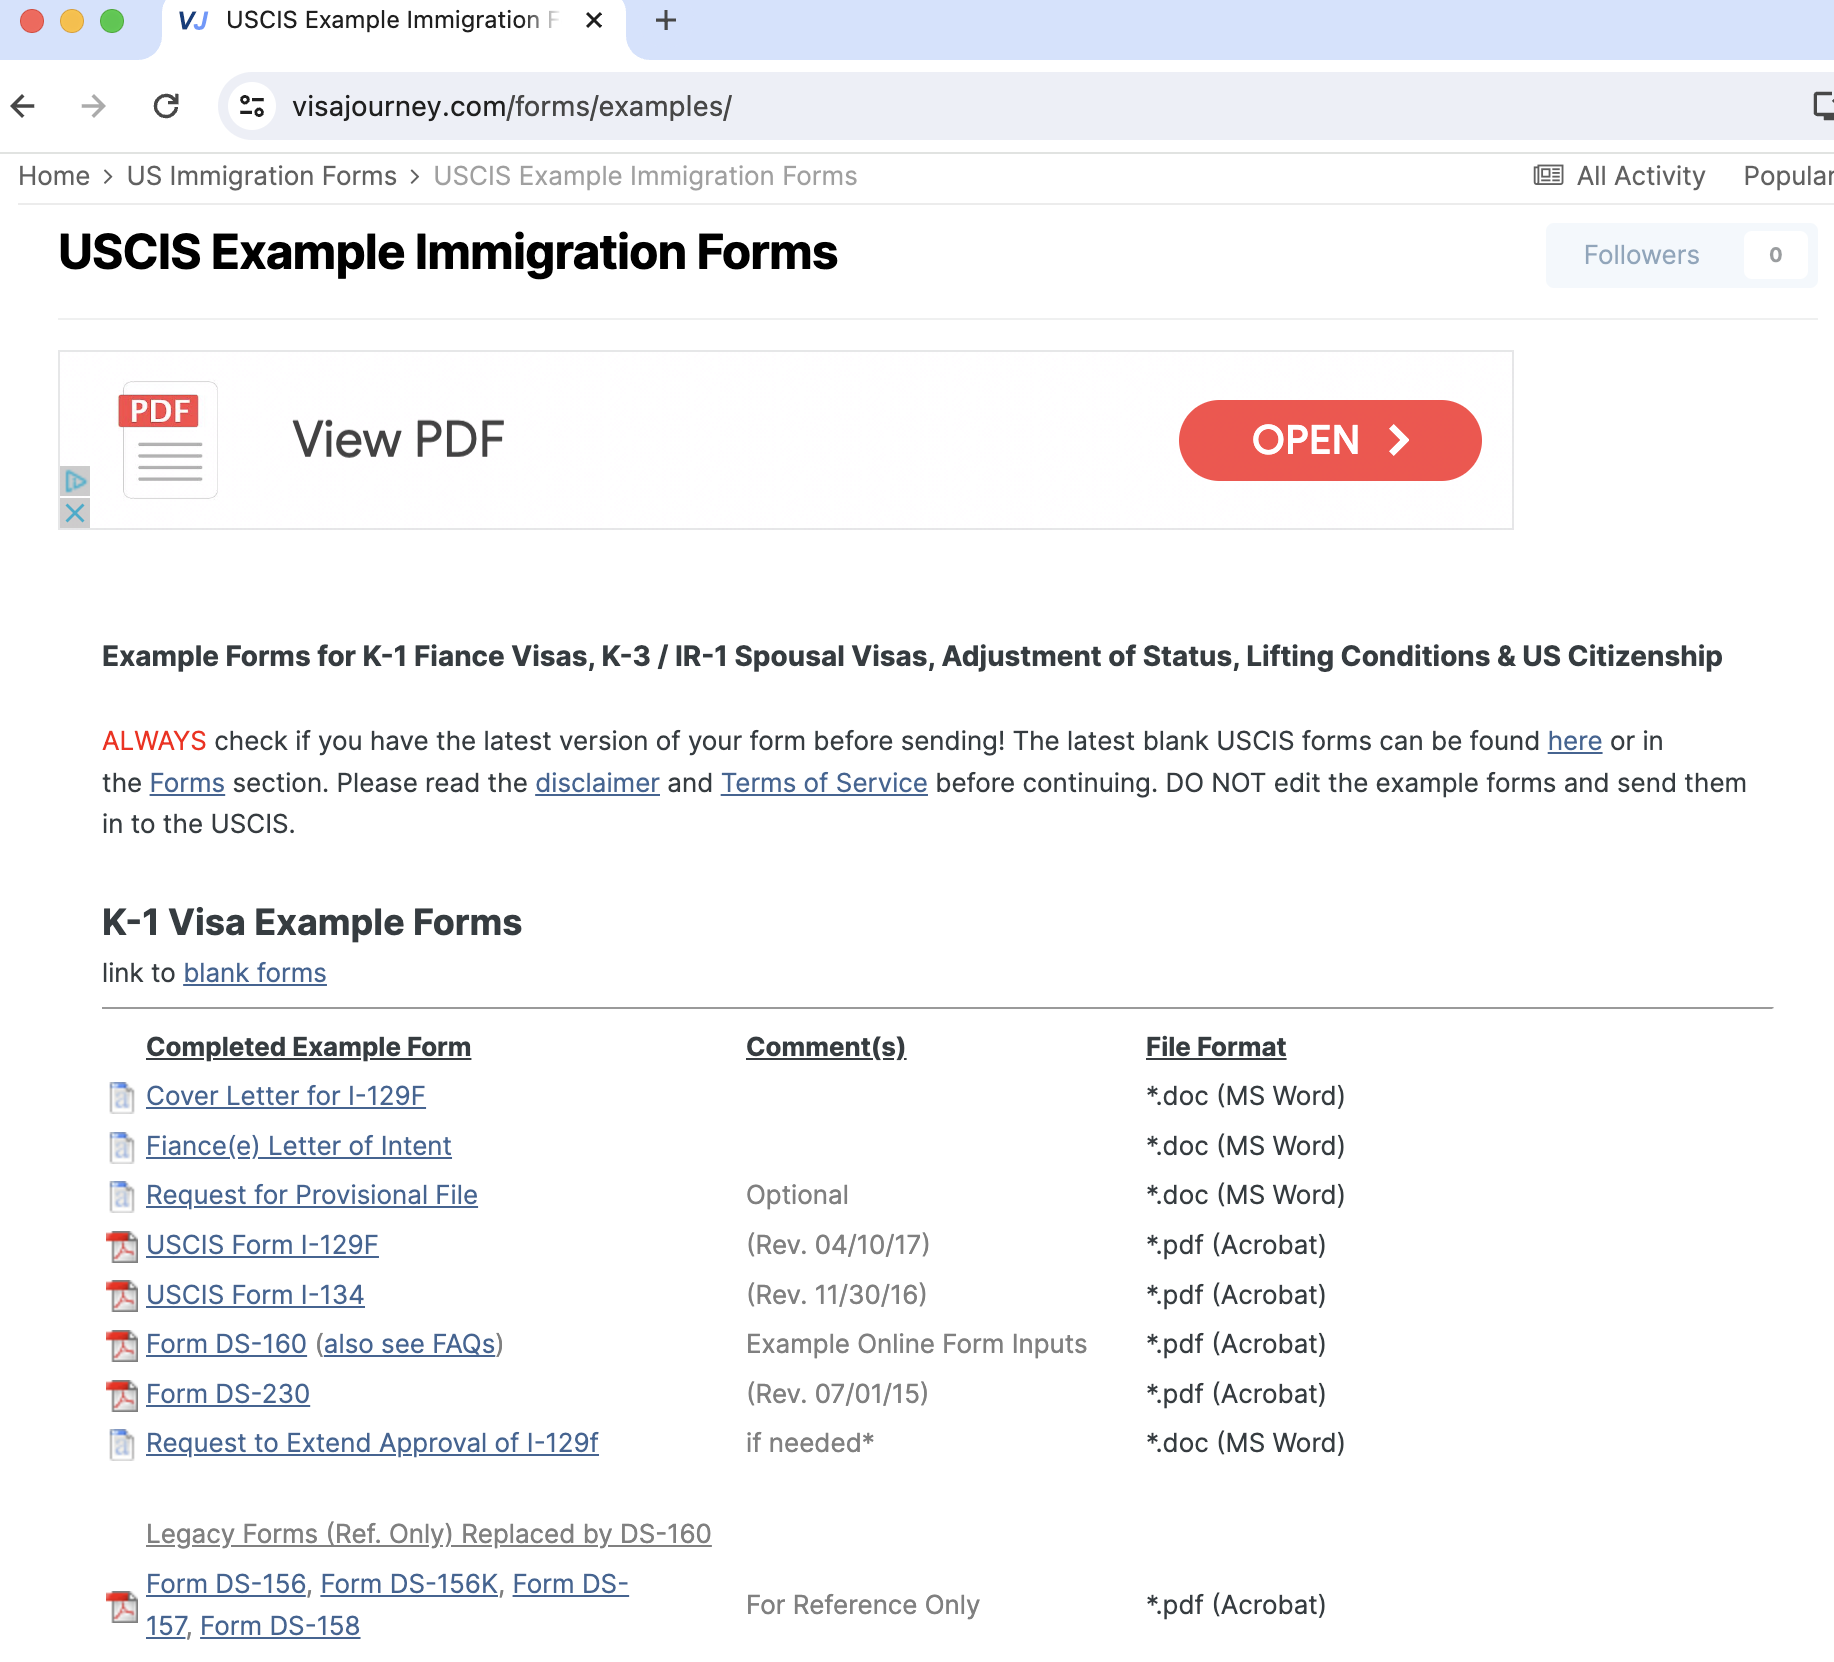Click the 'Example Online Form Inputs' comment
The width and height of the screenshot is (1834, 1662).
pos(916,1344)
